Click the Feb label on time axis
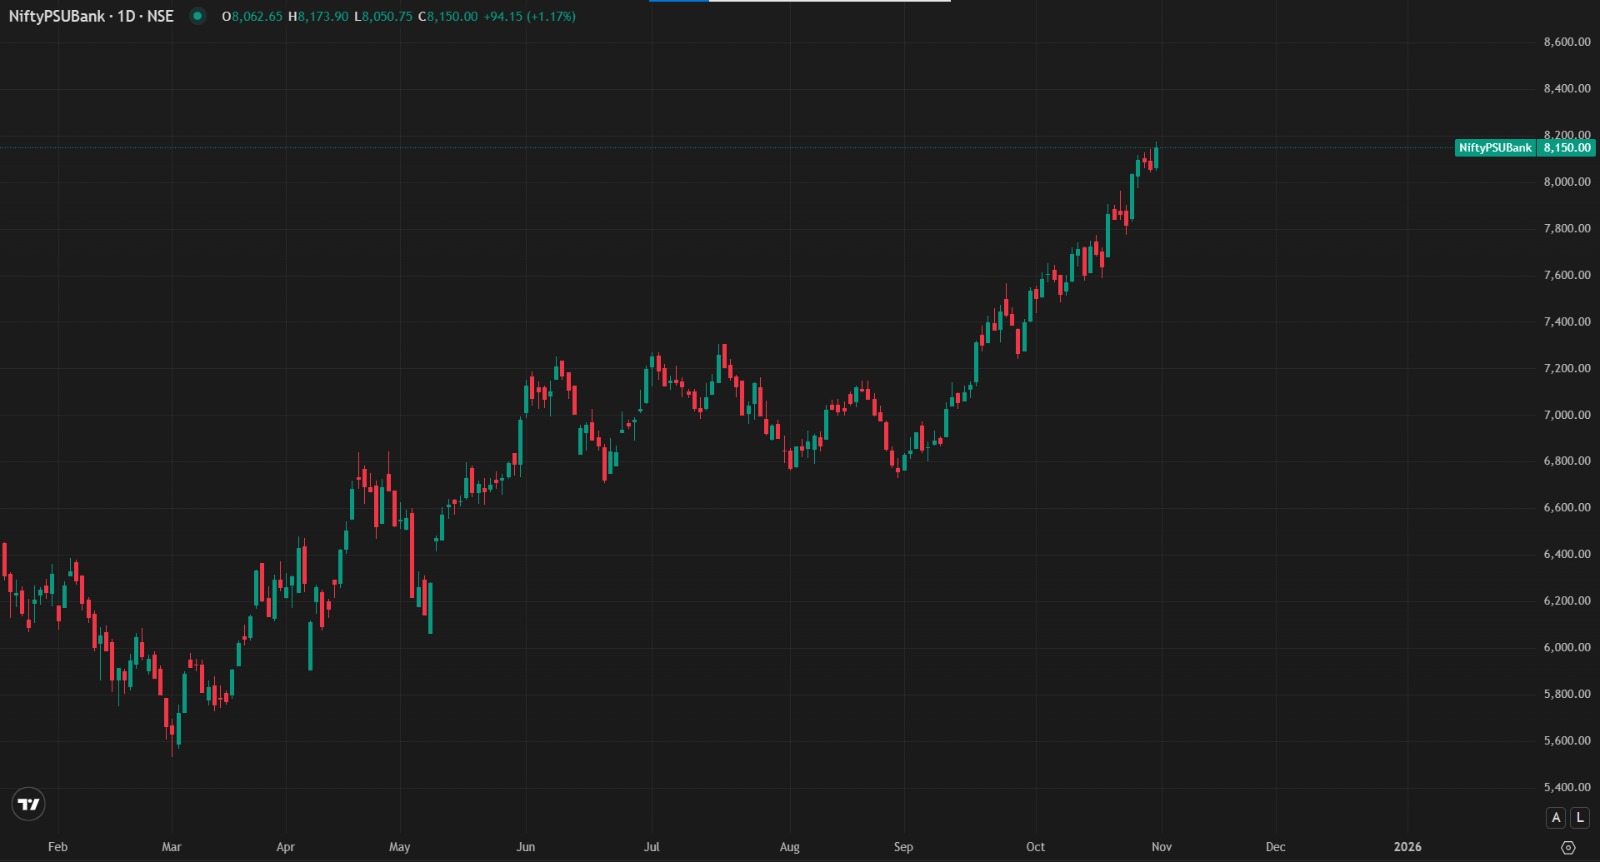Viewport: 1600px width, 862px height. click(58, 847)
